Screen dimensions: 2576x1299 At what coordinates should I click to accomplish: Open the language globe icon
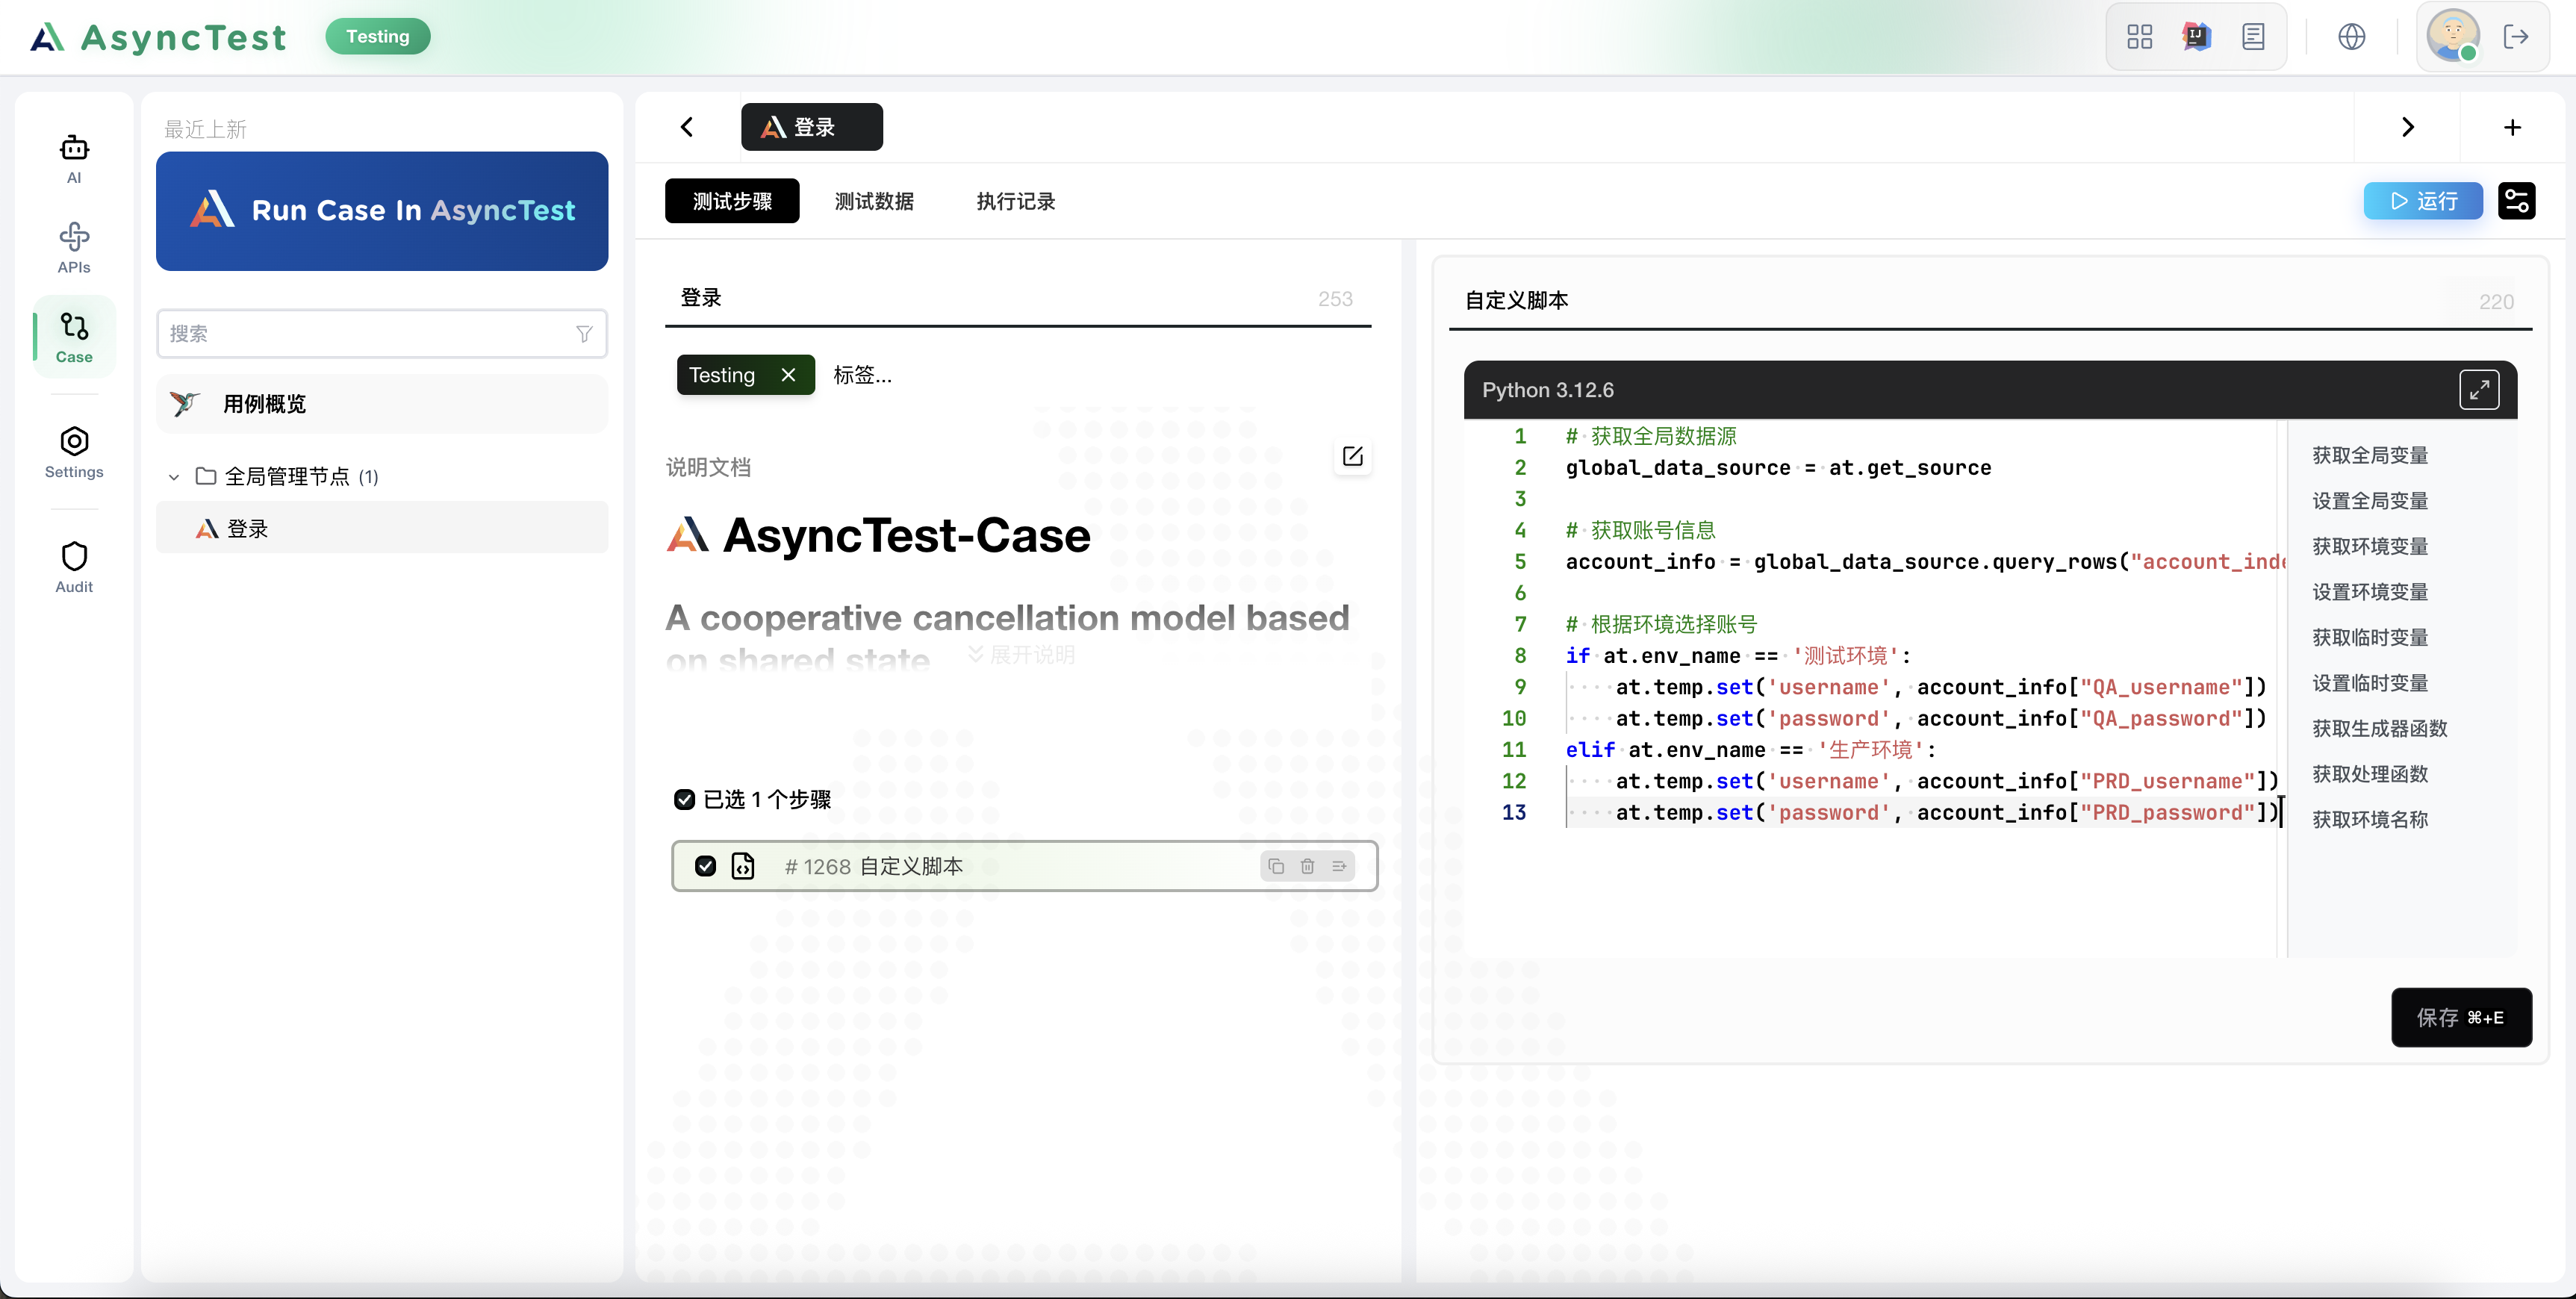2351,37
